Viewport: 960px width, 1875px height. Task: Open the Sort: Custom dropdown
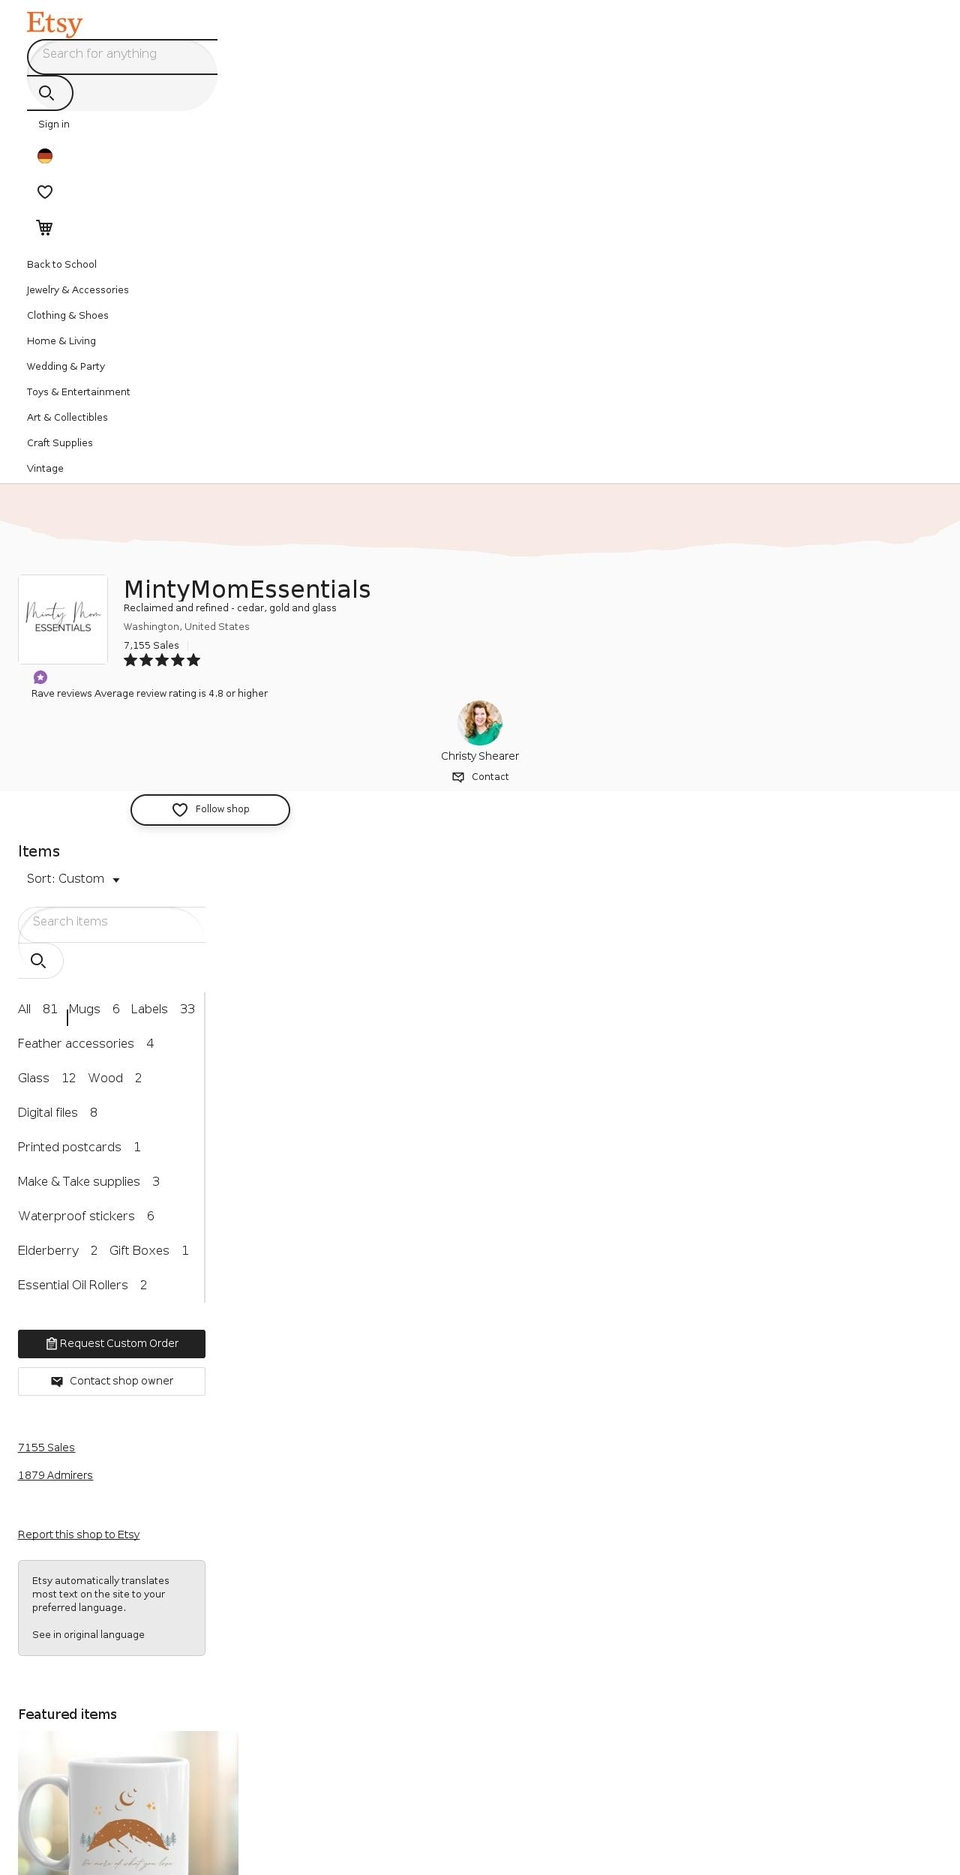pos(74,878)
